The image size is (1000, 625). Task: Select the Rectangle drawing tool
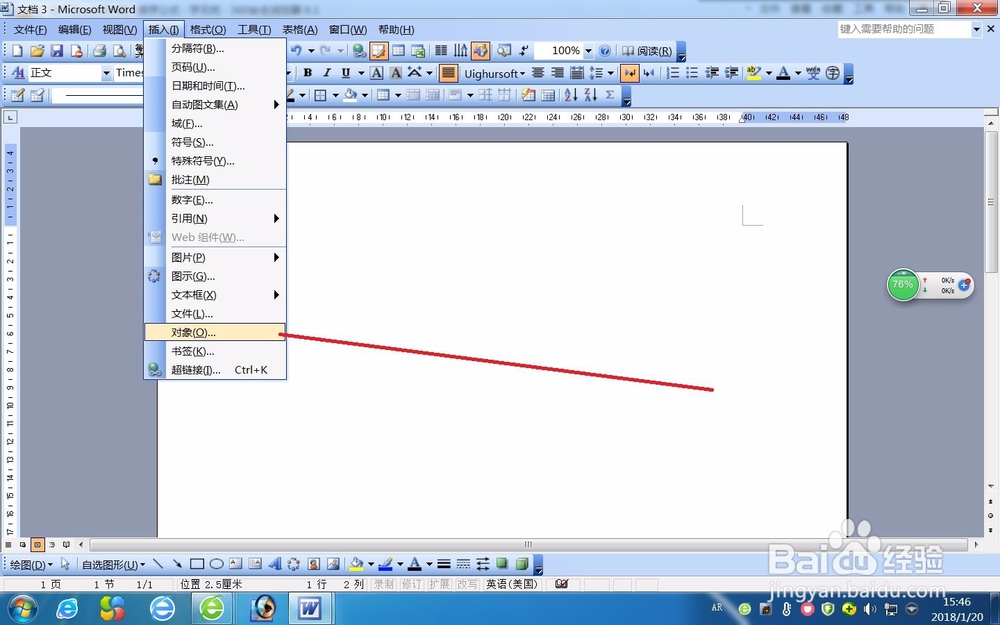(x=197, y=564)
